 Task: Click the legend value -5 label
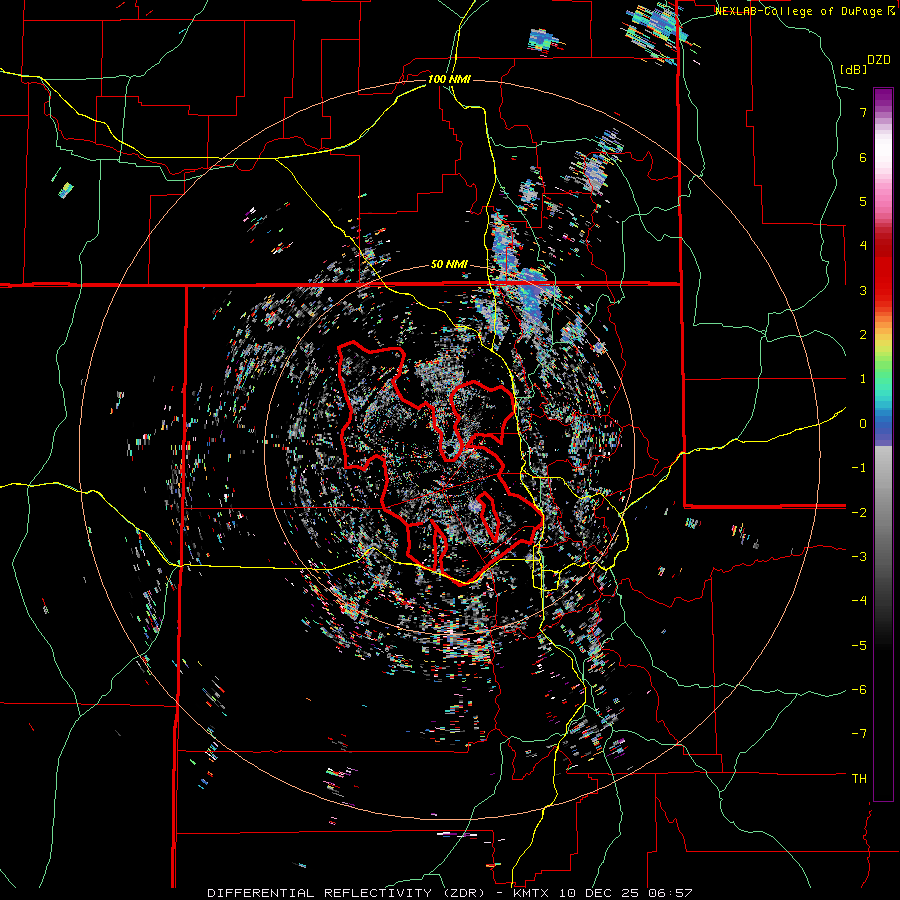point(859,645)
